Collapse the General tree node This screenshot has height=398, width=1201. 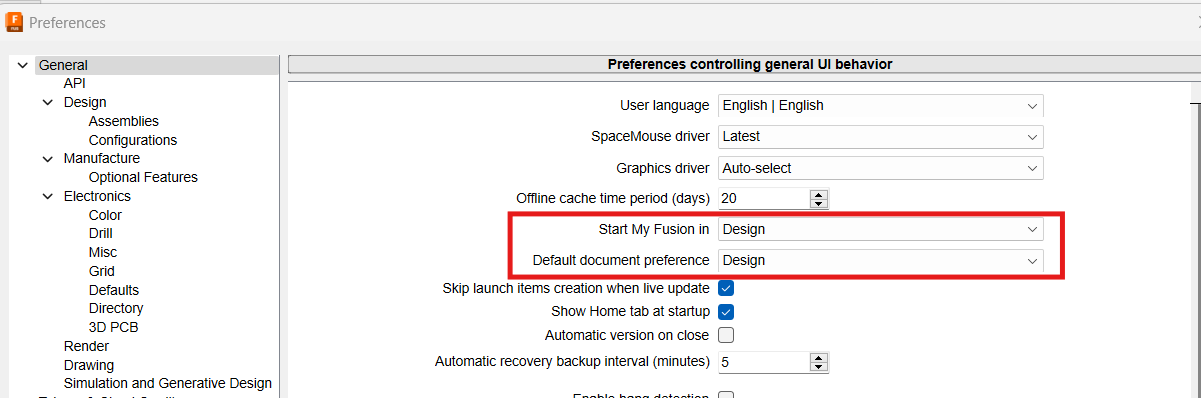pos(23,65)
